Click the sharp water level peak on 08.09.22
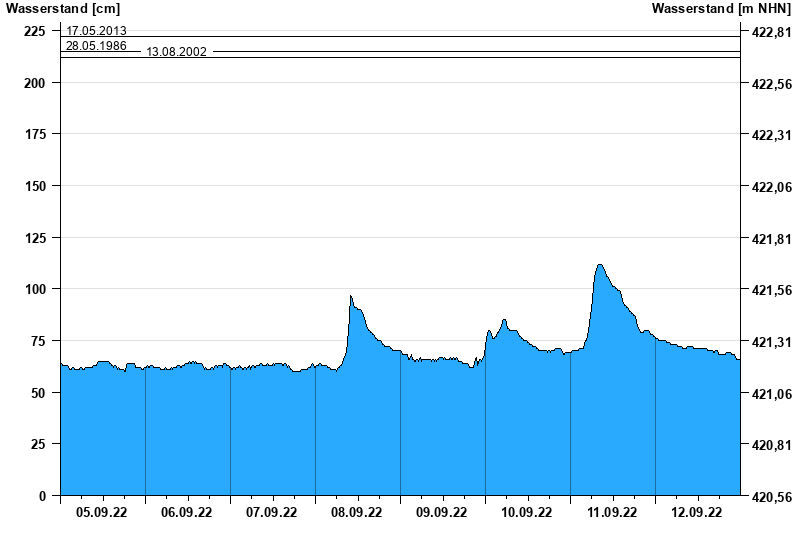This screenshot has width=800, height=550. (x=351, y=296)
